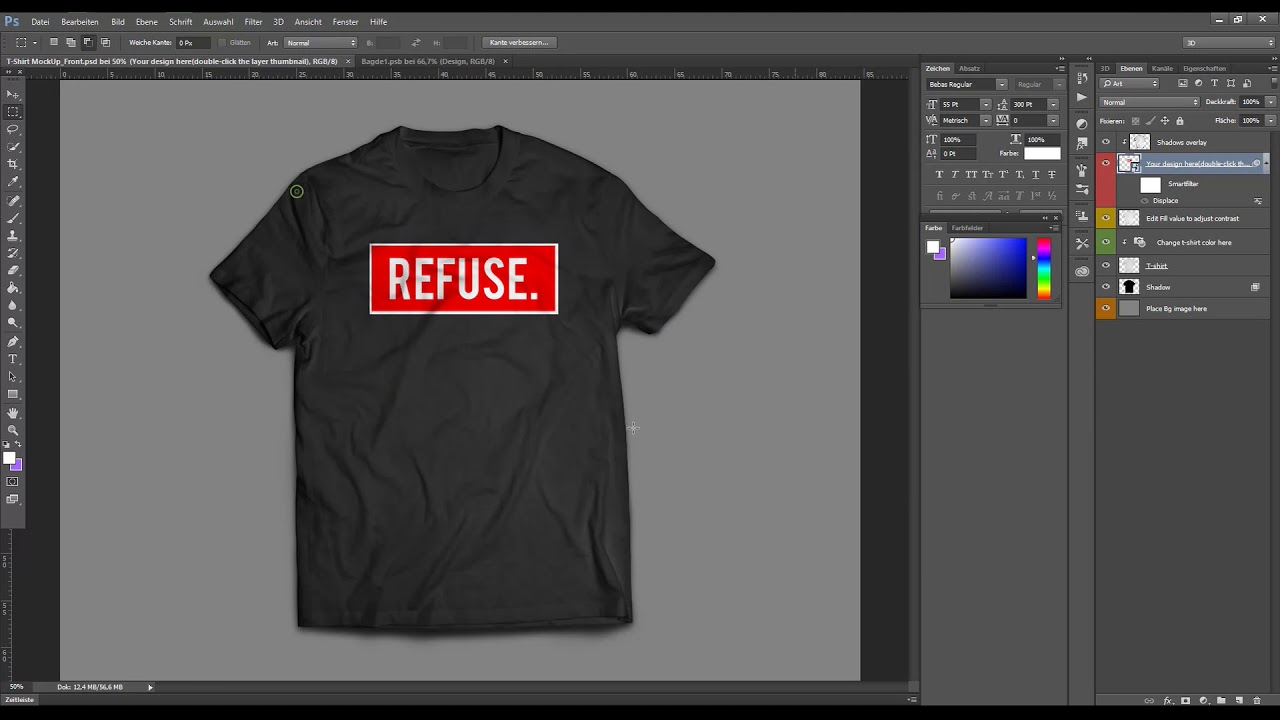Click the white Farbe text color swatch

coord(1041,153)
